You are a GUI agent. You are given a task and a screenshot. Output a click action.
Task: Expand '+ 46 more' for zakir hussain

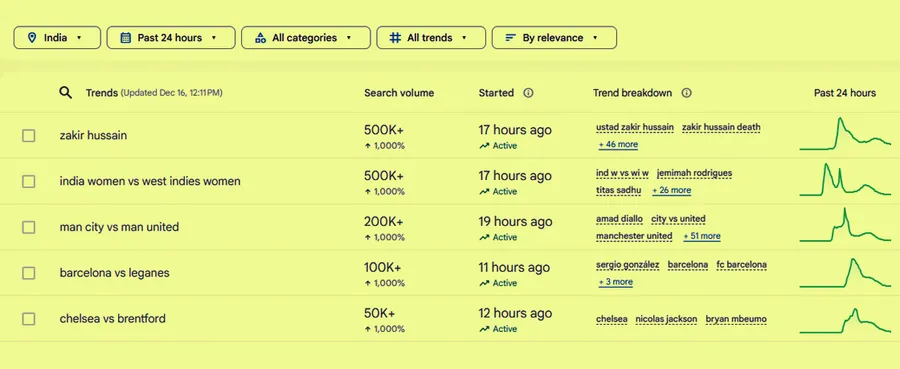click(618, 145)
